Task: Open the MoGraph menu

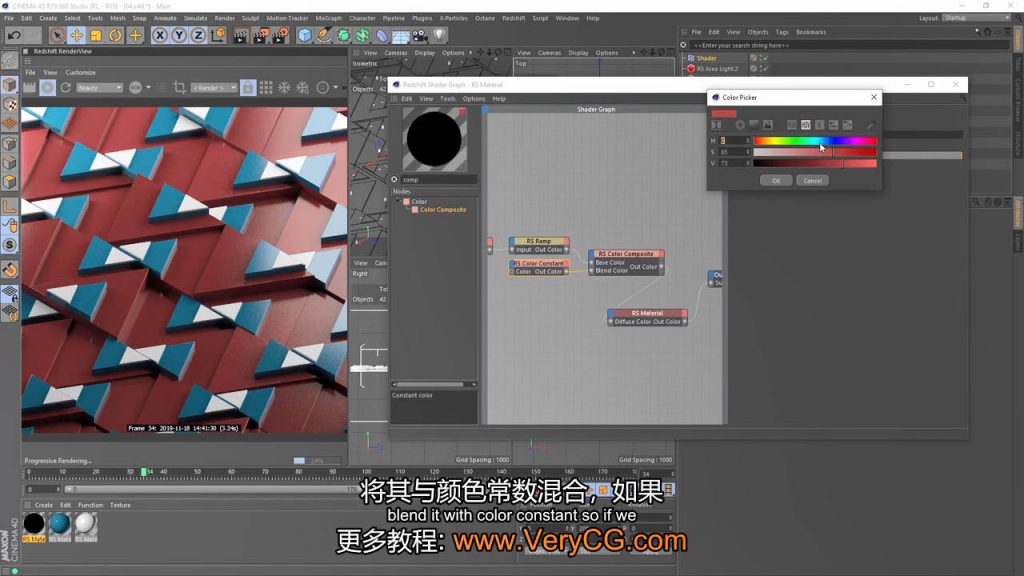Action: tap(328, 18)
